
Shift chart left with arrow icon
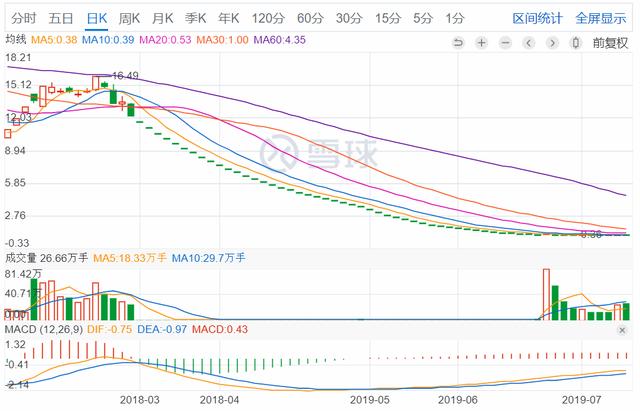[529, 43]
